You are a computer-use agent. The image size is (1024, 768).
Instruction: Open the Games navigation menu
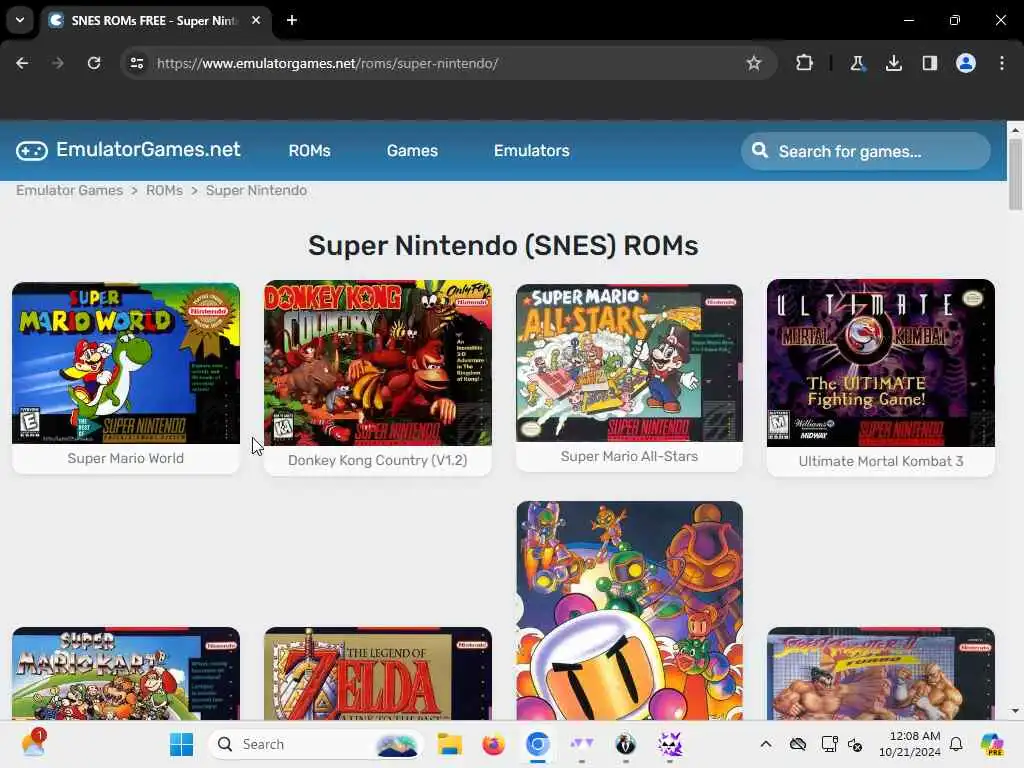pyautogui.click(x=412, y=151)
